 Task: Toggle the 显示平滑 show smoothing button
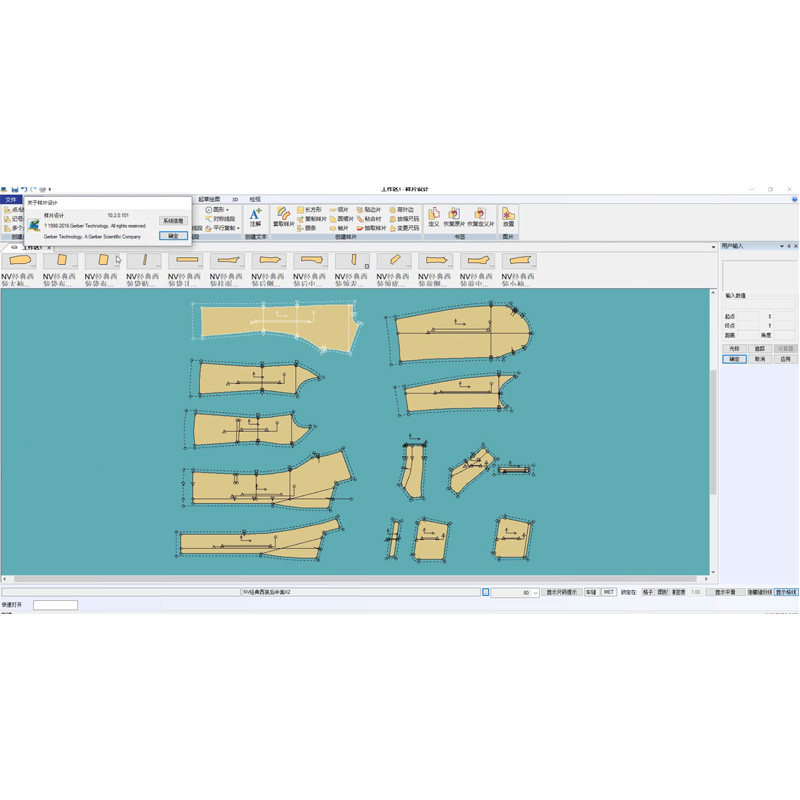coord(724,592)
